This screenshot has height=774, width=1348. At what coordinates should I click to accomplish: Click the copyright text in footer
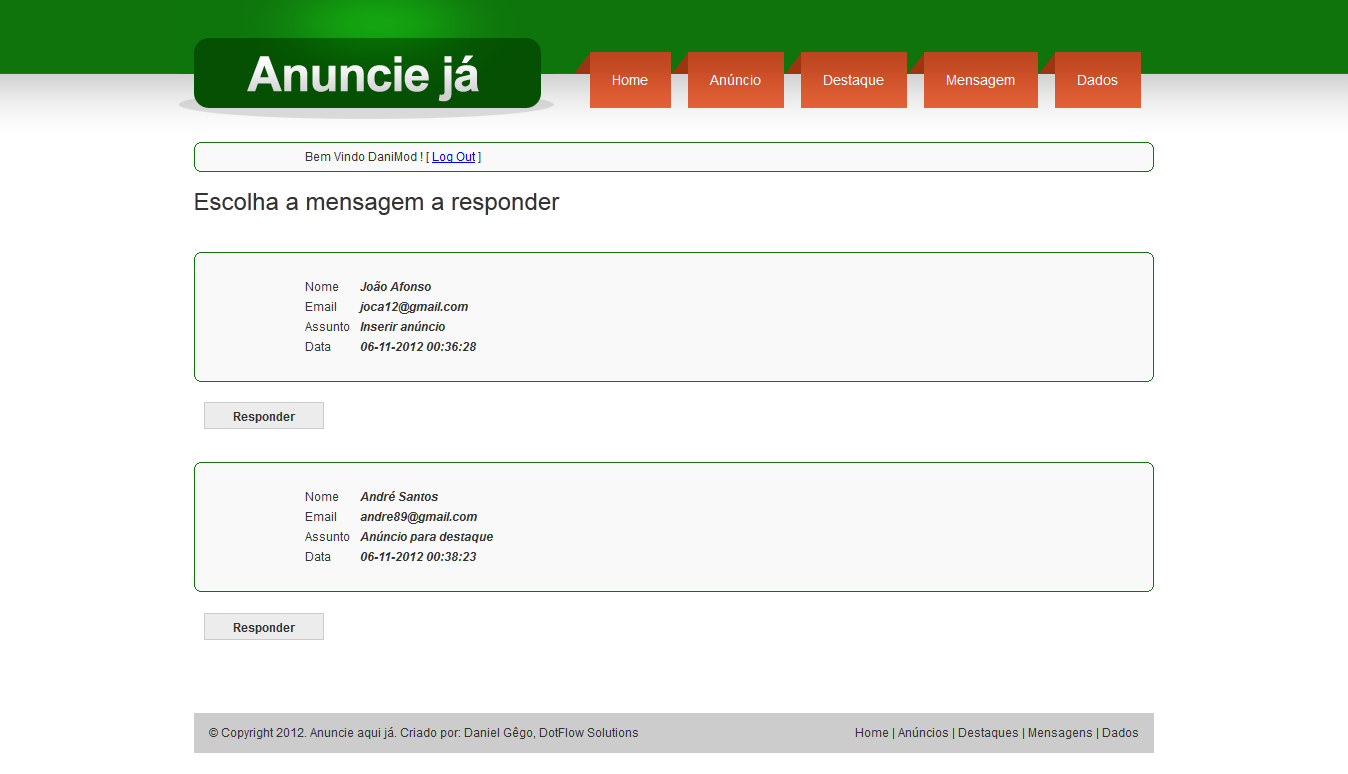[424, 733]
